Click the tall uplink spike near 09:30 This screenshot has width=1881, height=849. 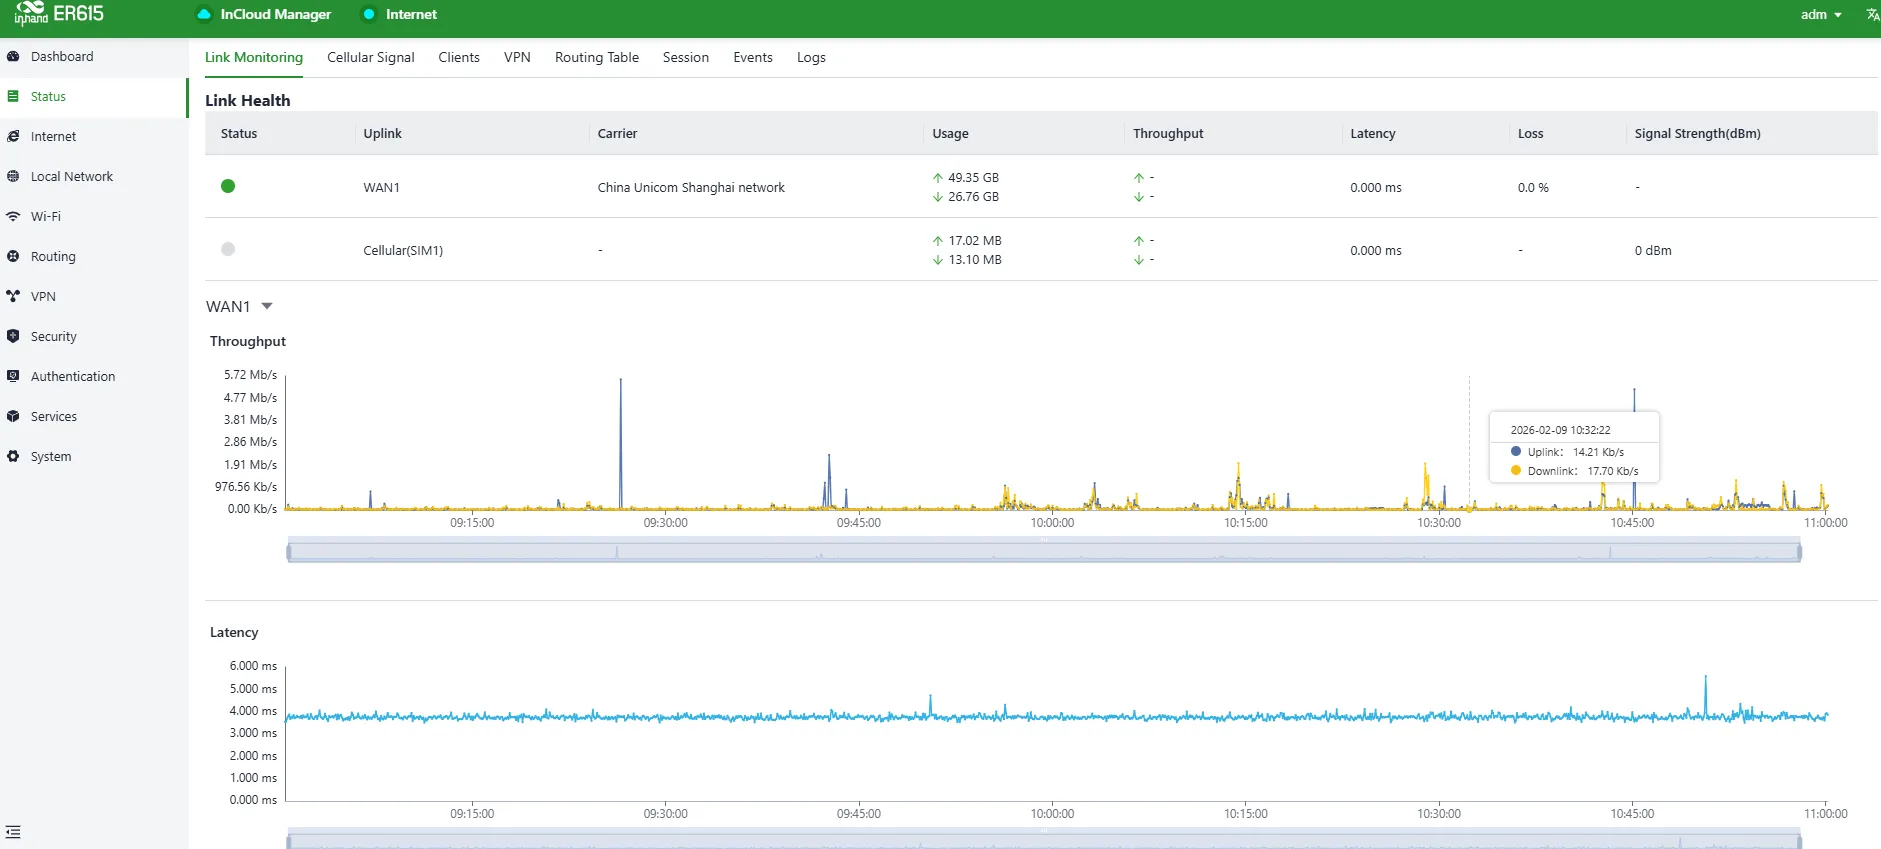click(621, 442)
